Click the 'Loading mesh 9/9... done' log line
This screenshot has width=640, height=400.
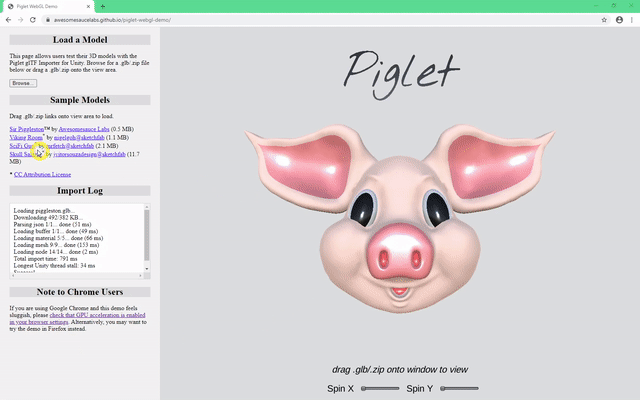(56, 245)
